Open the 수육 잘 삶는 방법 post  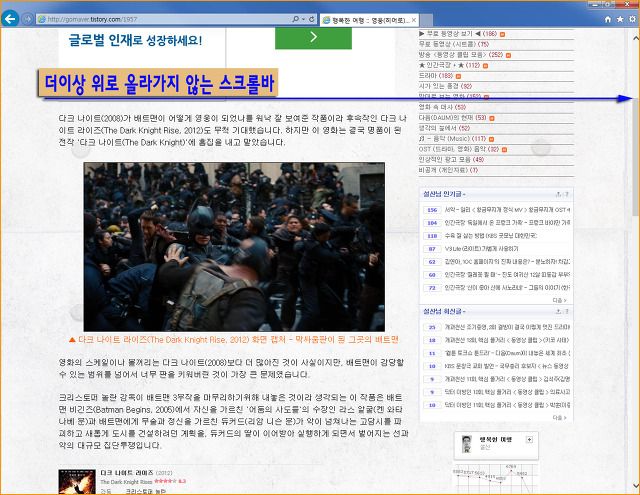click(491, 236)
